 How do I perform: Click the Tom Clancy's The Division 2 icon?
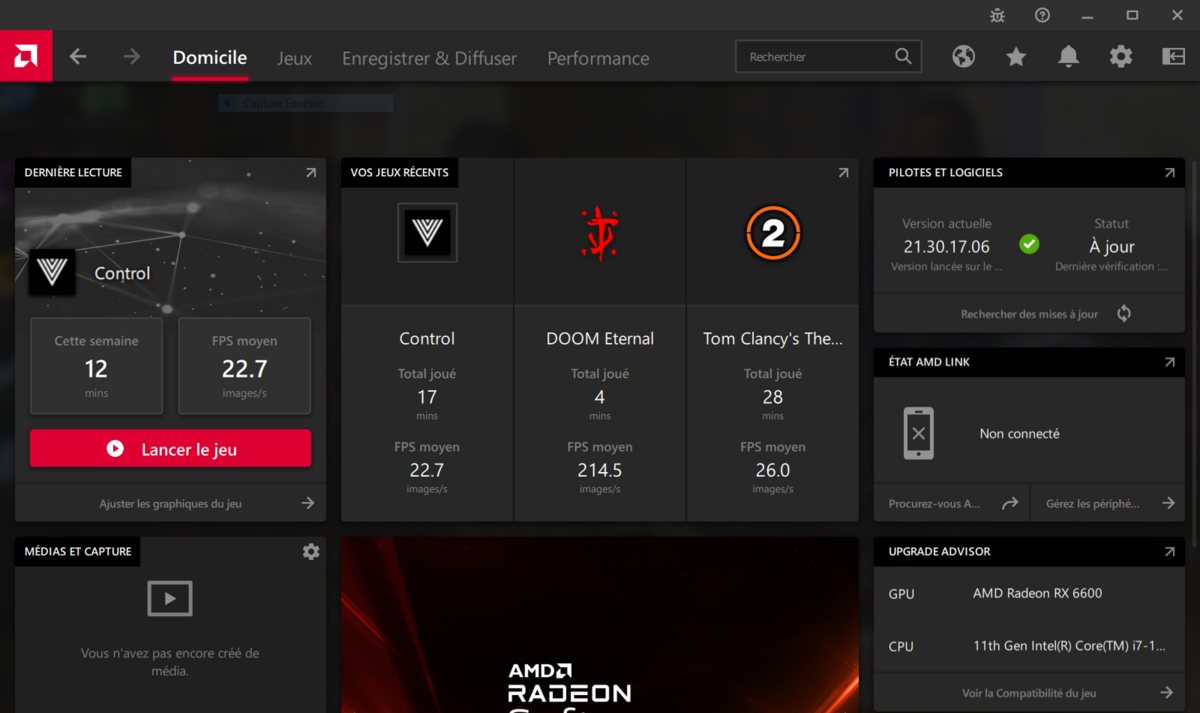coord(773,233)
